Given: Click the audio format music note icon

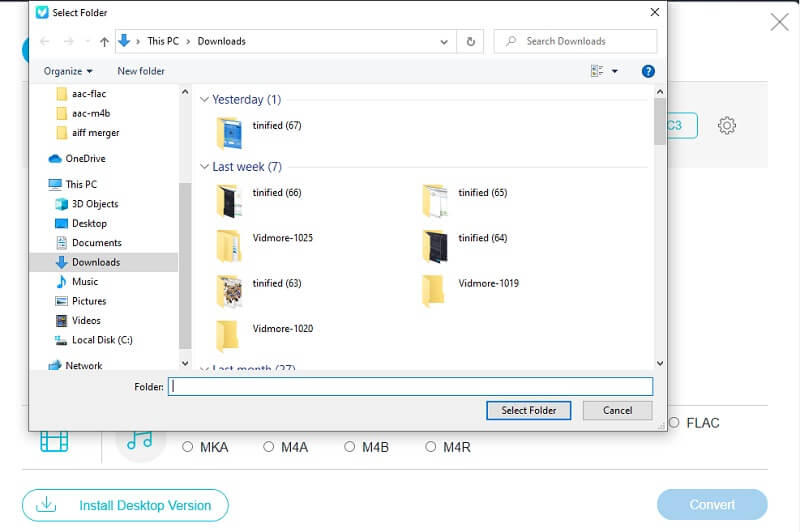Looking at the screenshot, I should tap(140, 440).
